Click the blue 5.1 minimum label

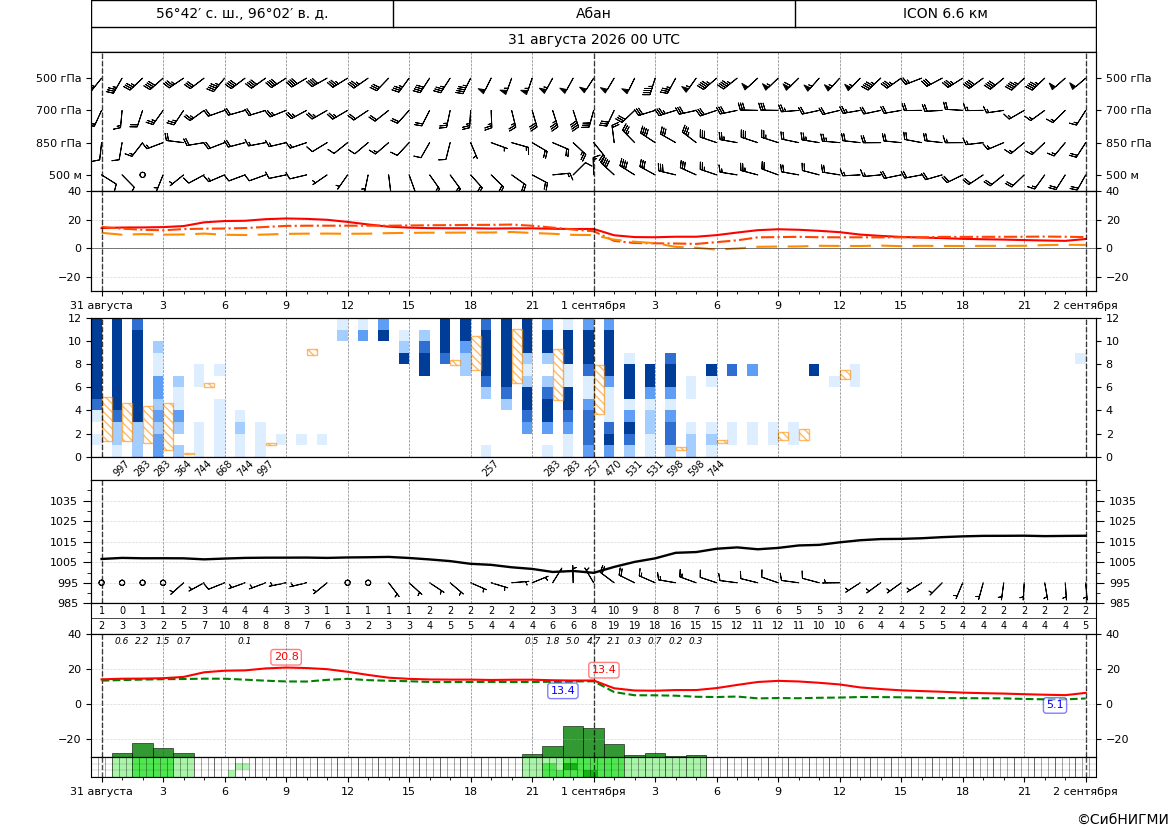click(1055, 704)
